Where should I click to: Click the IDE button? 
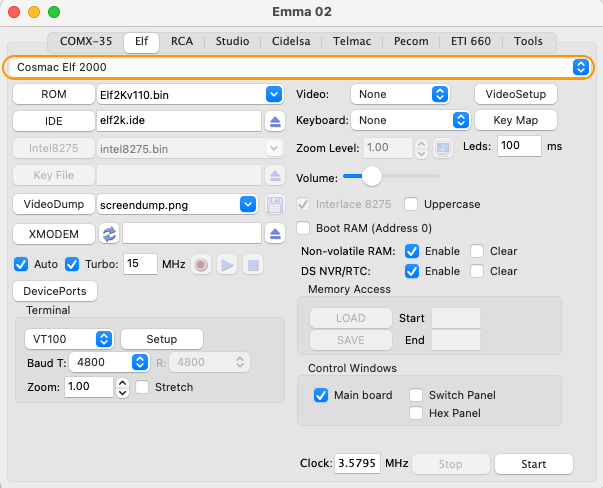[x=54, y=121]
